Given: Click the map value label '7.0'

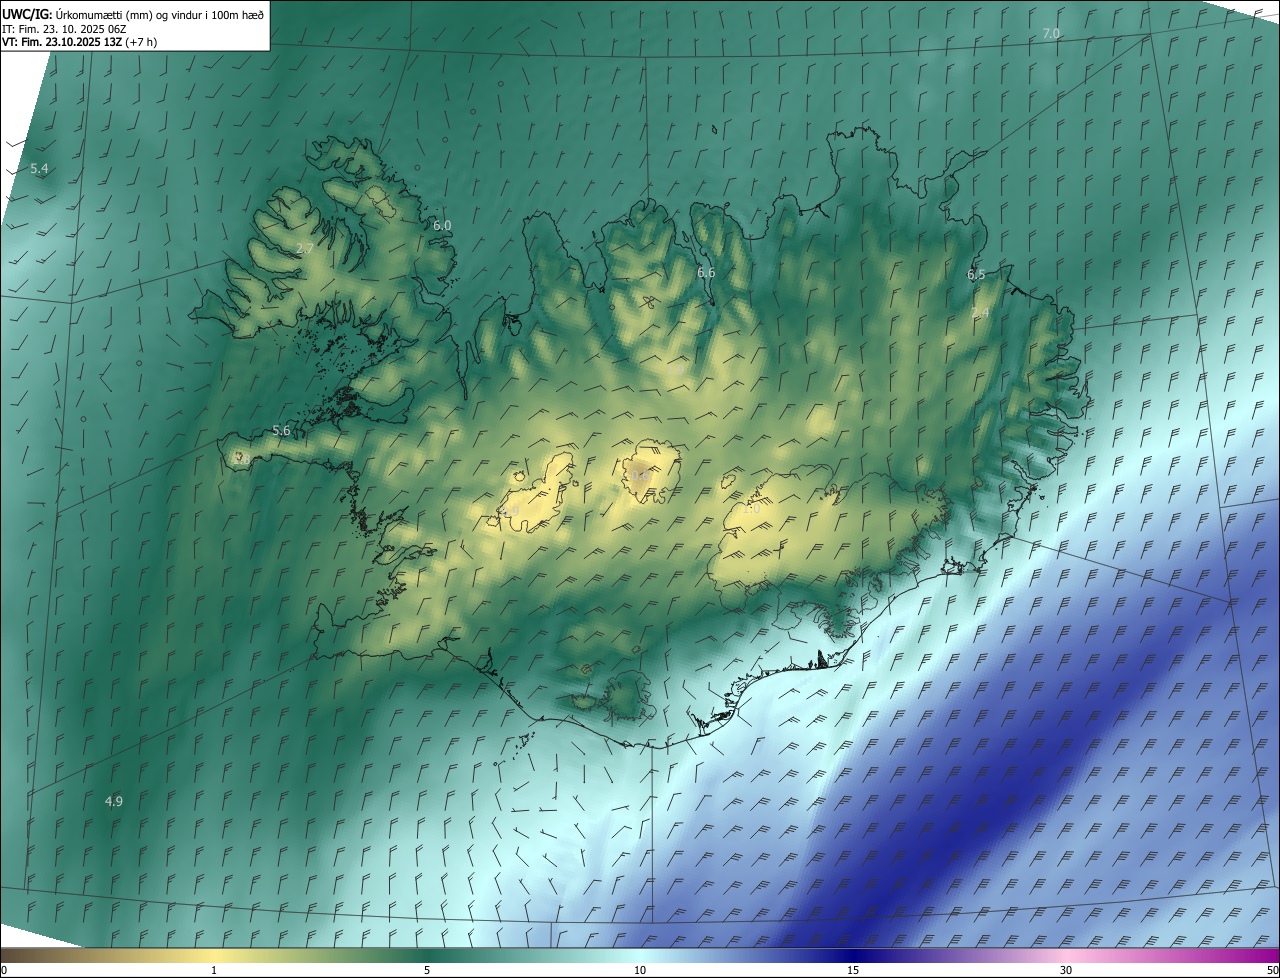Looking at the screenshot, I should tap(1051, 34).
